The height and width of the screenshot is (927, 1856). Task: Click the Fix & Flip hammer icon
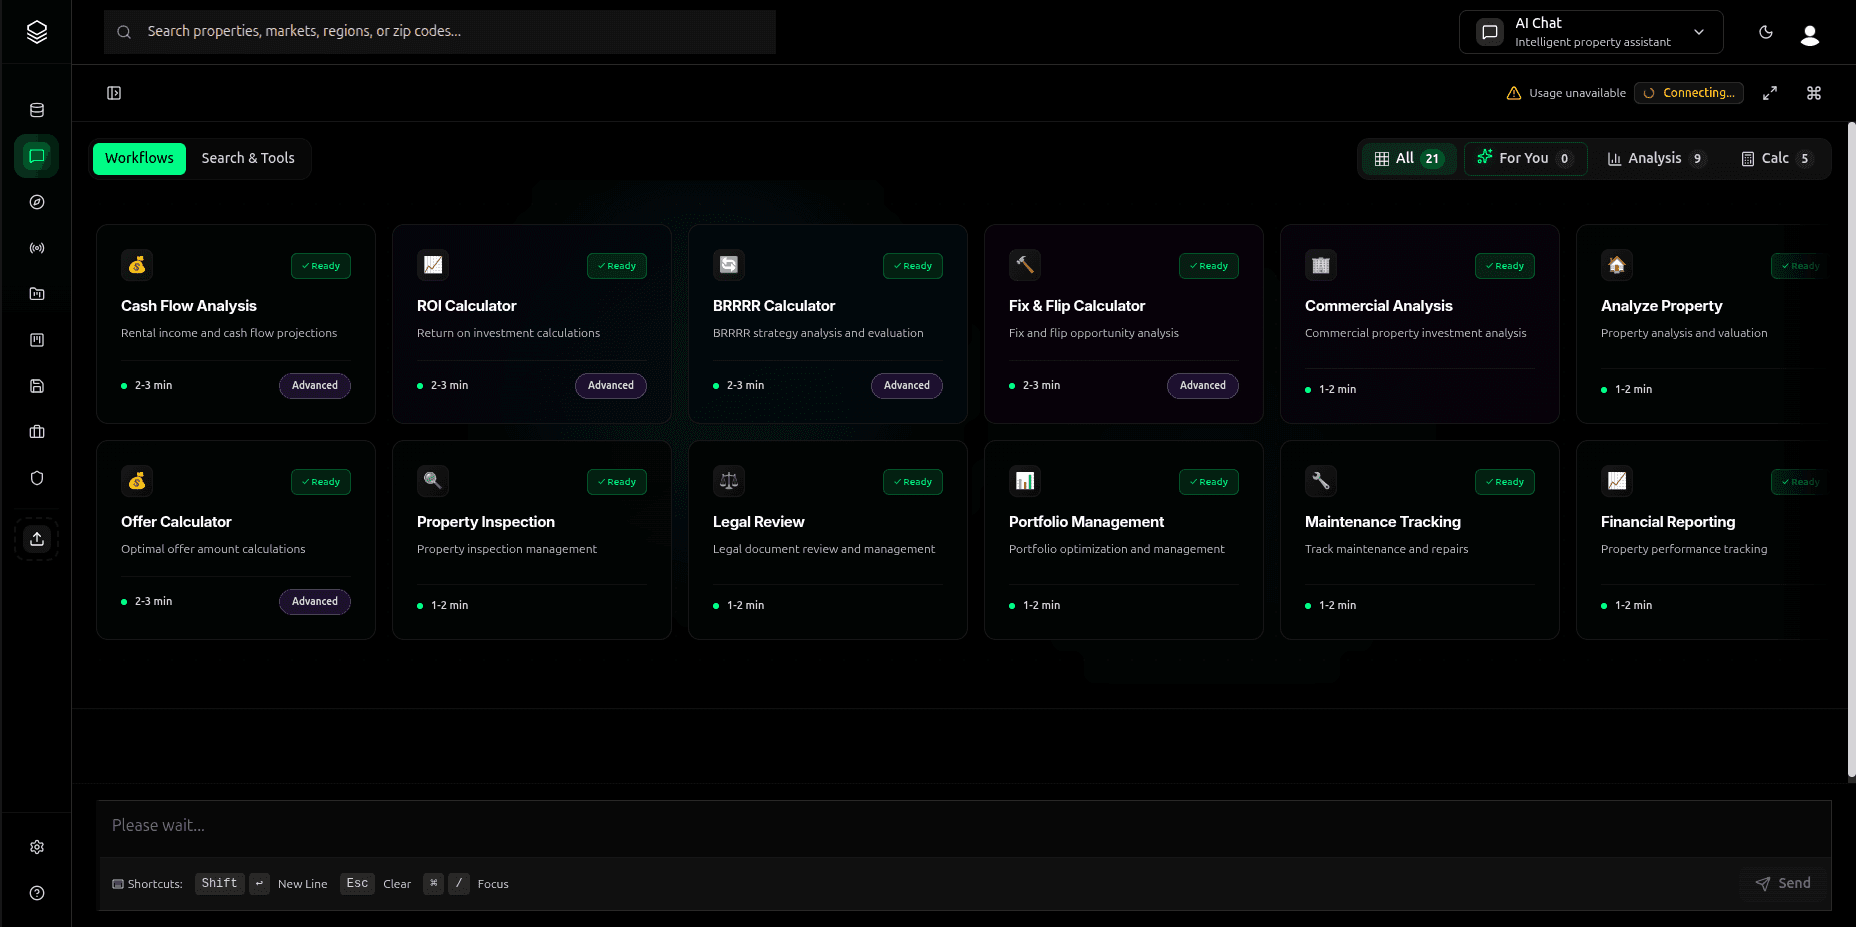[x=1025, y=265]
